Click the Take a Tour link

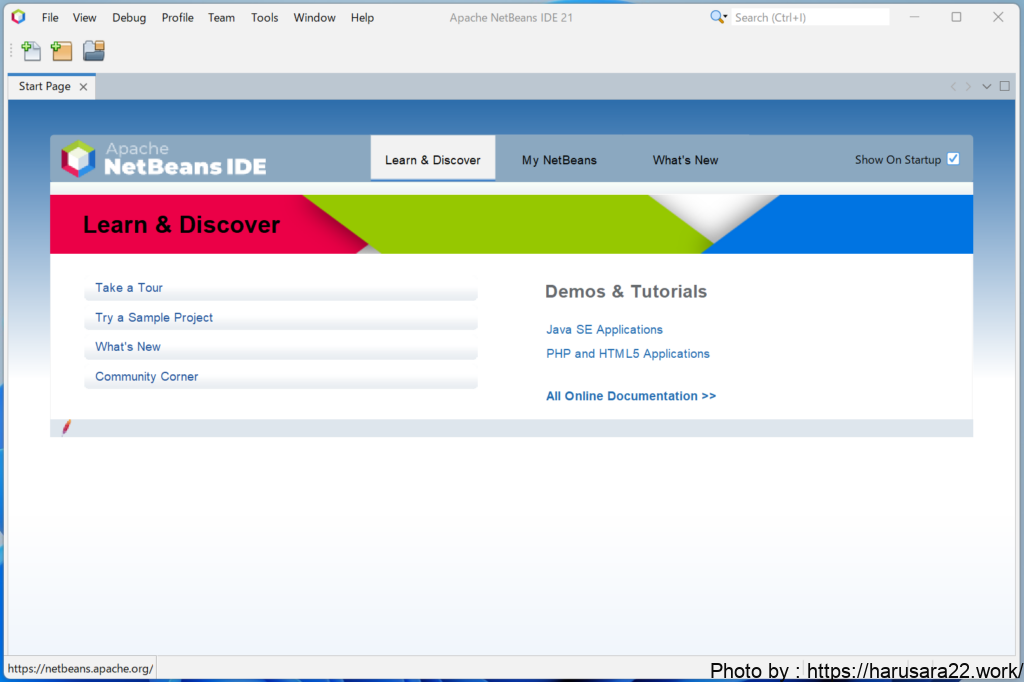point(129,288)
